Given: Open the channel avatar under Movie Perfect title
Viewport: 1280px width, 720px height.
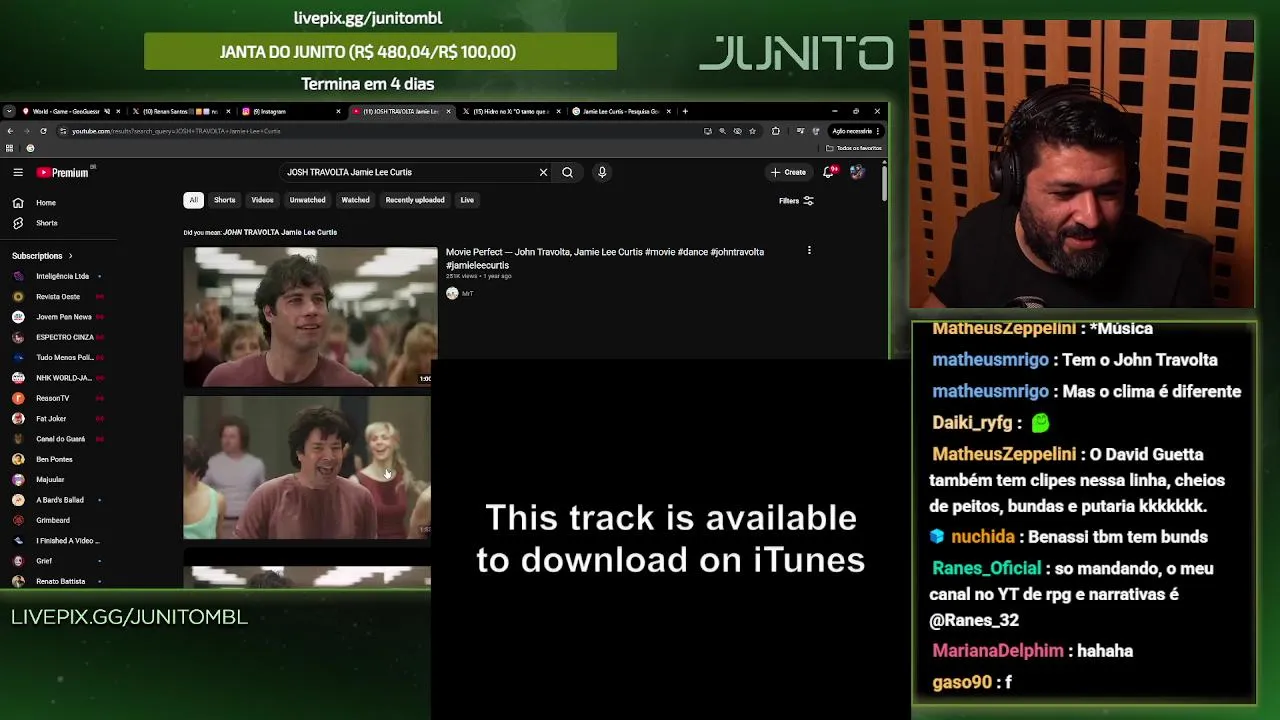Looking at the screenshot, I should [452, 293].
